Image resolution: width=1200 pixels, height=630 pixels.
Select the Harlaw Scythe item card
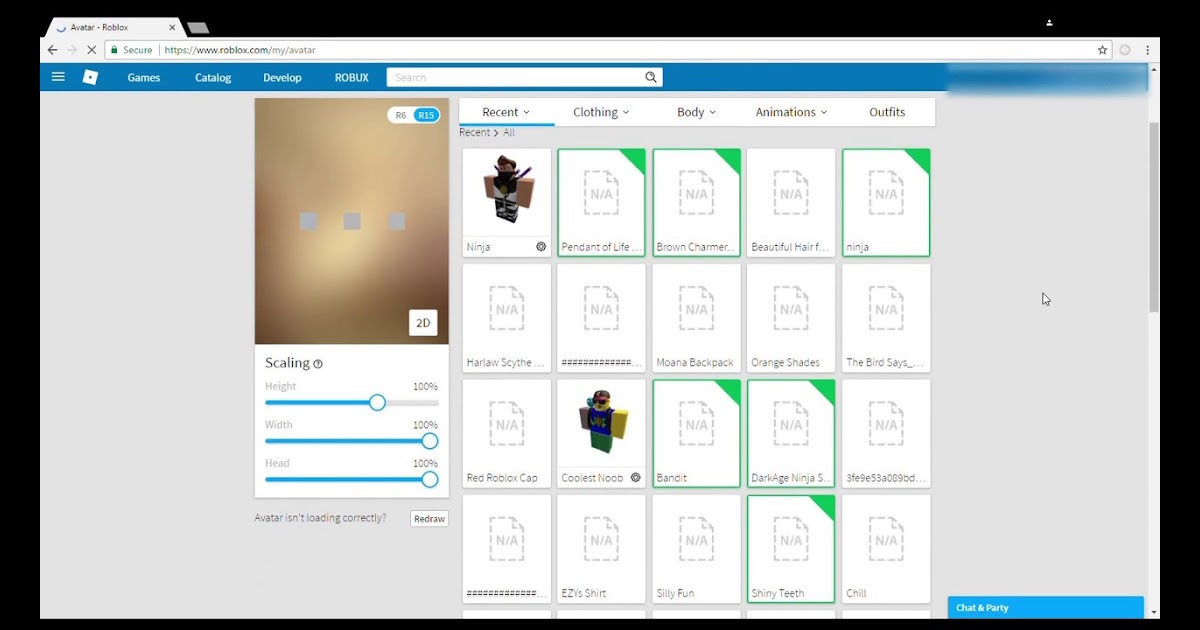pos(507,318)
